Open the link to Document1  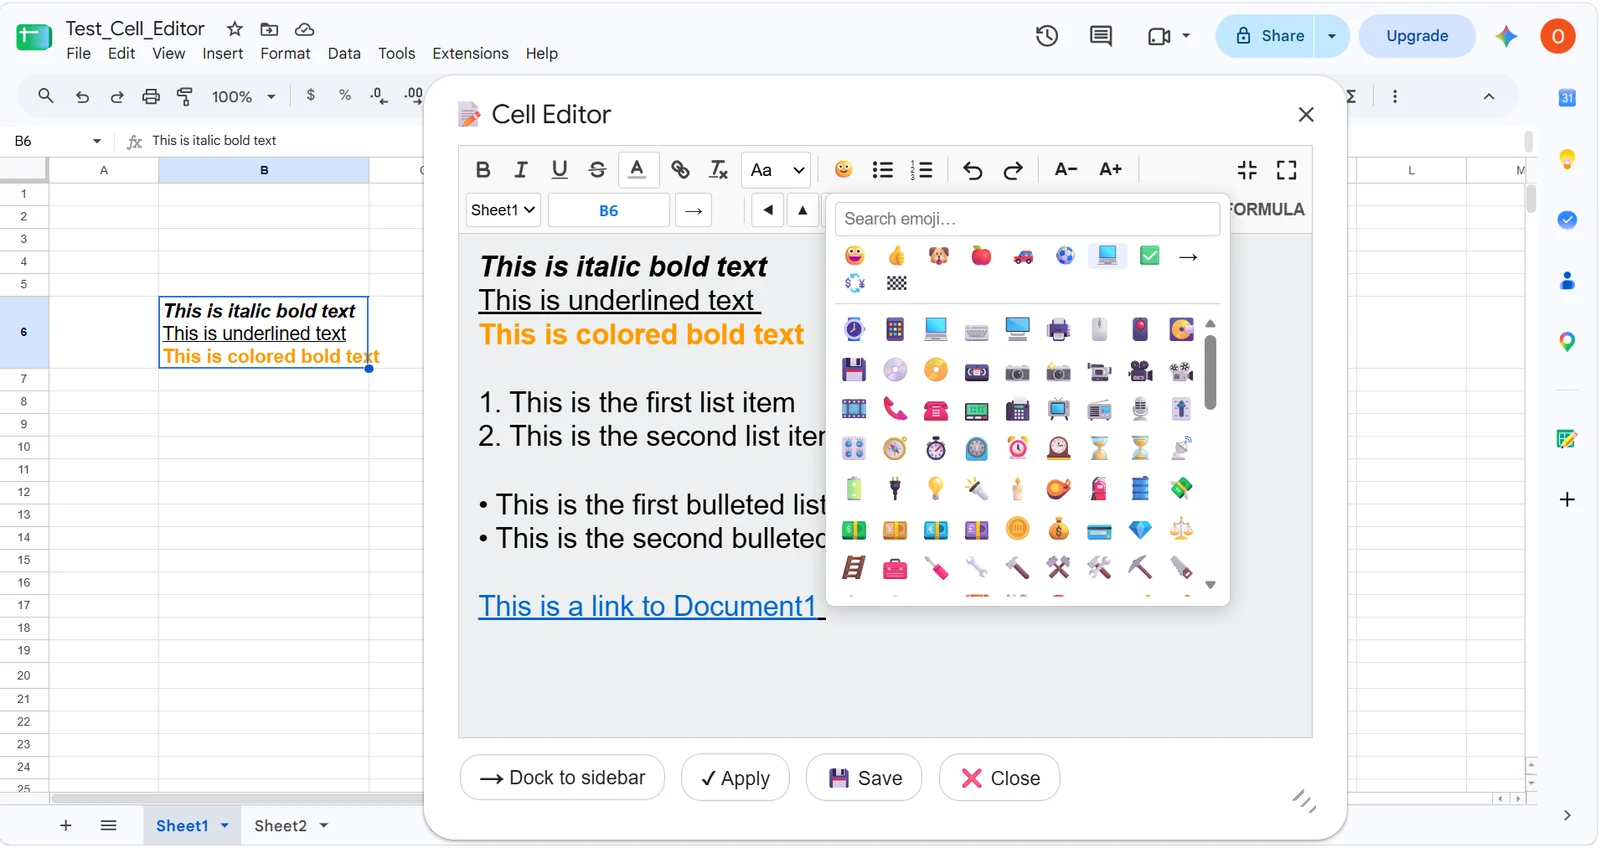pyautogui.click(x=649, y=606)
